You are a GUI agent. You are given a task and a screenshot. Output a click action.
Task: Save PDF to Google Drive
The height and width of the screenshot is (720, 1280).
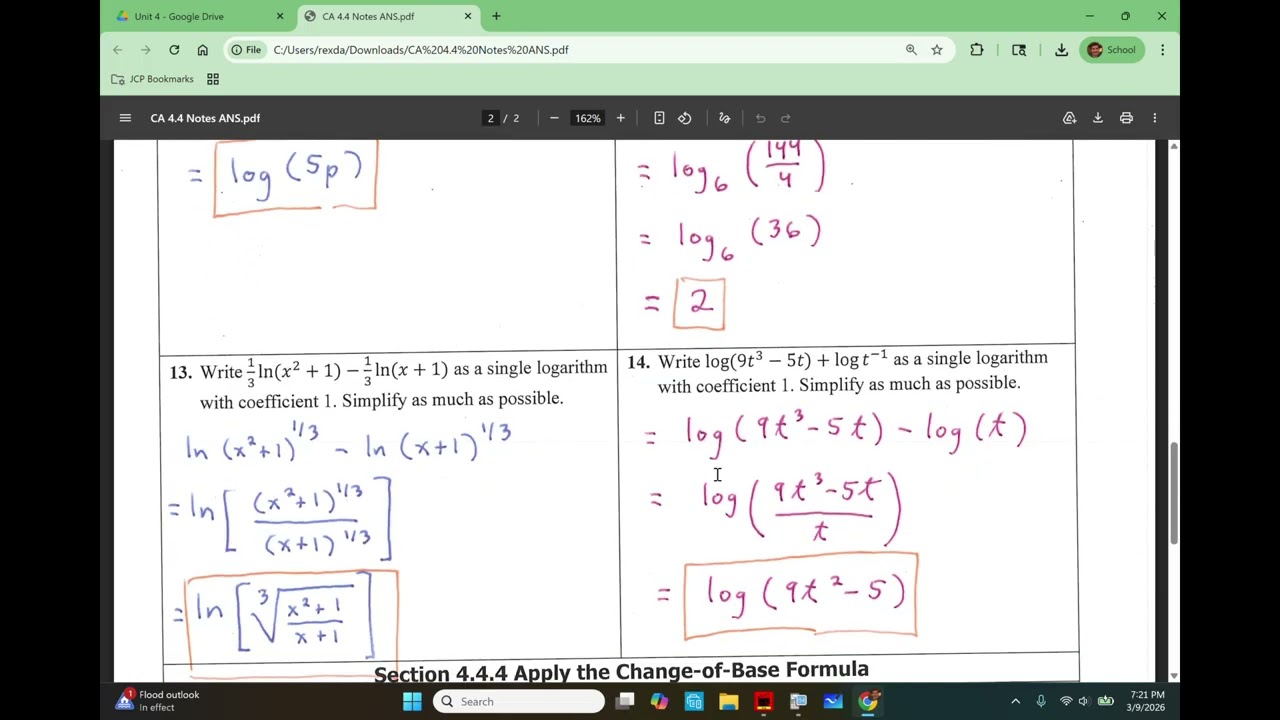[1069, 118]
